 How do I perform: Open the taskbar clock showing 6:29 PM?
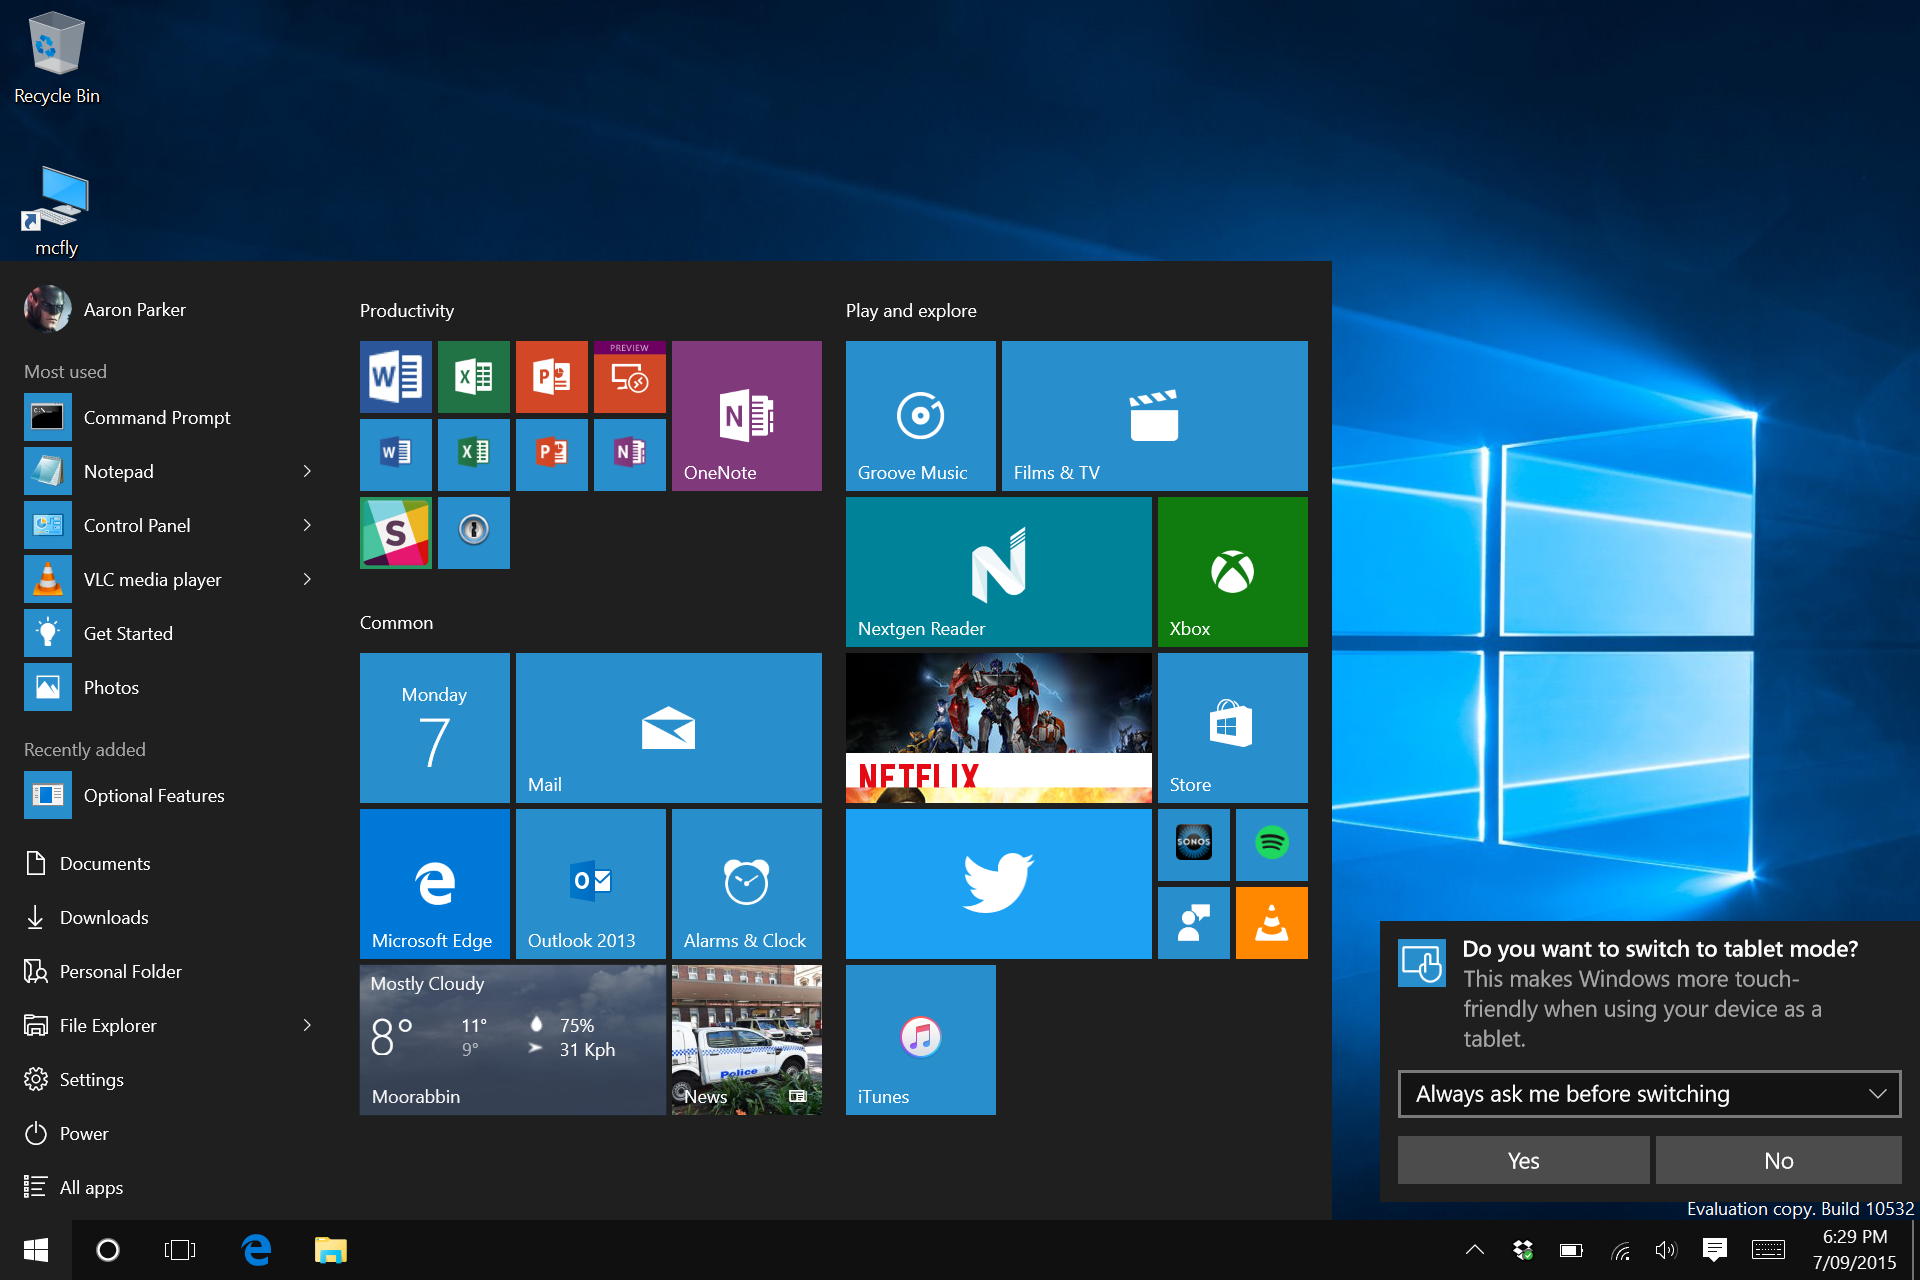[1855, 1250]
